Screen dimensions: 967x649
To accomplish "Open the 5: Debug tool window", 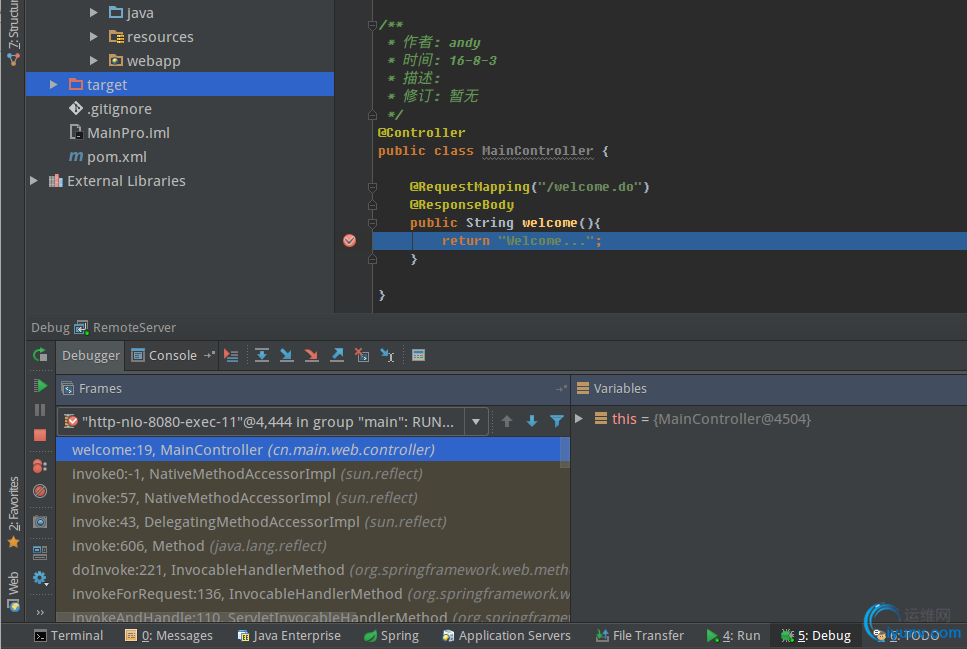I will [x=816, y=635].
